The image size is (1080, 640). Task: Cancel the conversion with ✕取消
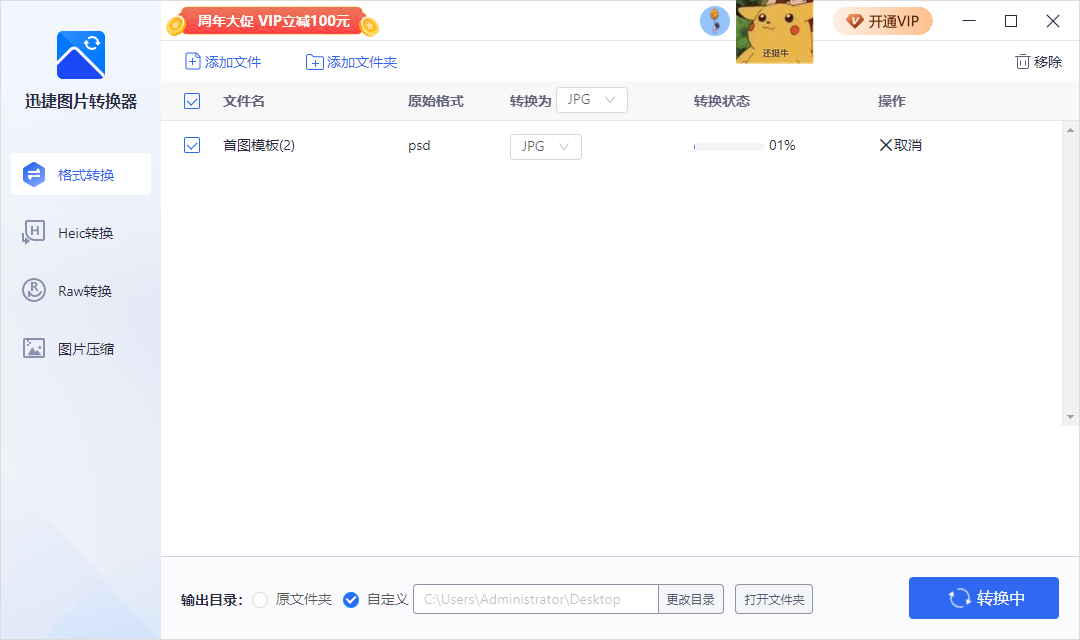click(x=901, y=145)
